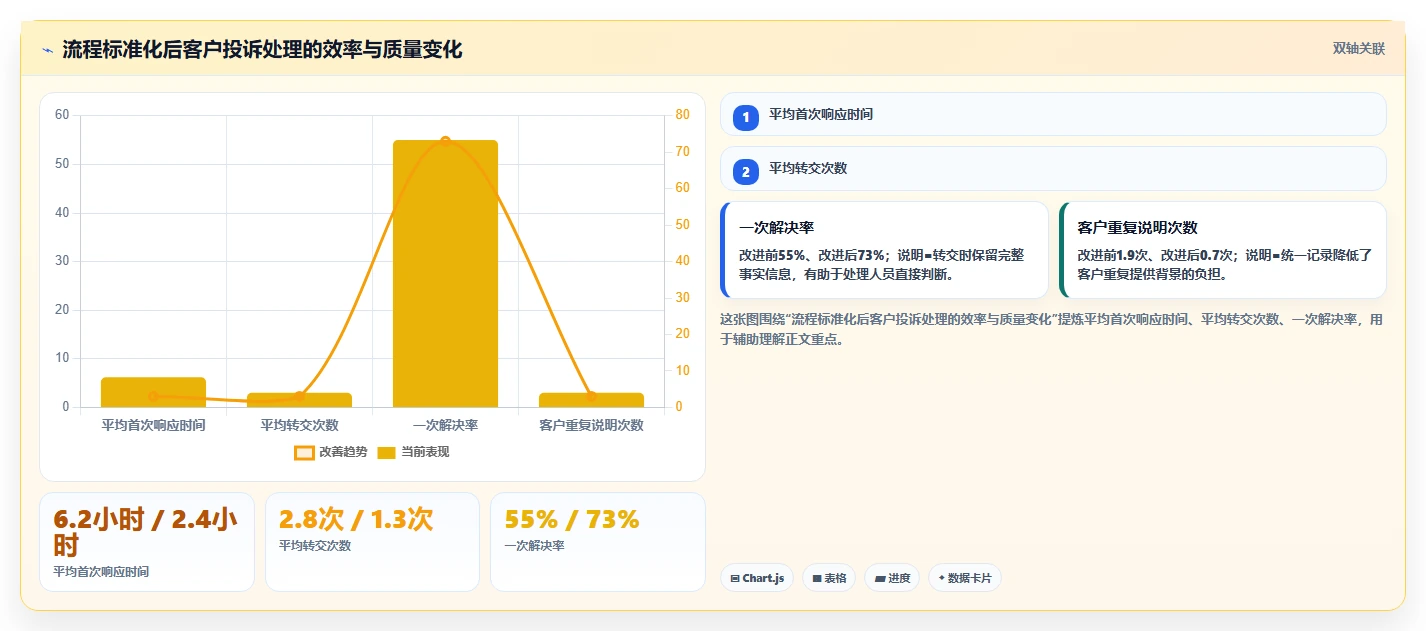Click the 客户重复说明次数 bar in chart
This screenshot has height=631, width=1426.
(591, 400)
